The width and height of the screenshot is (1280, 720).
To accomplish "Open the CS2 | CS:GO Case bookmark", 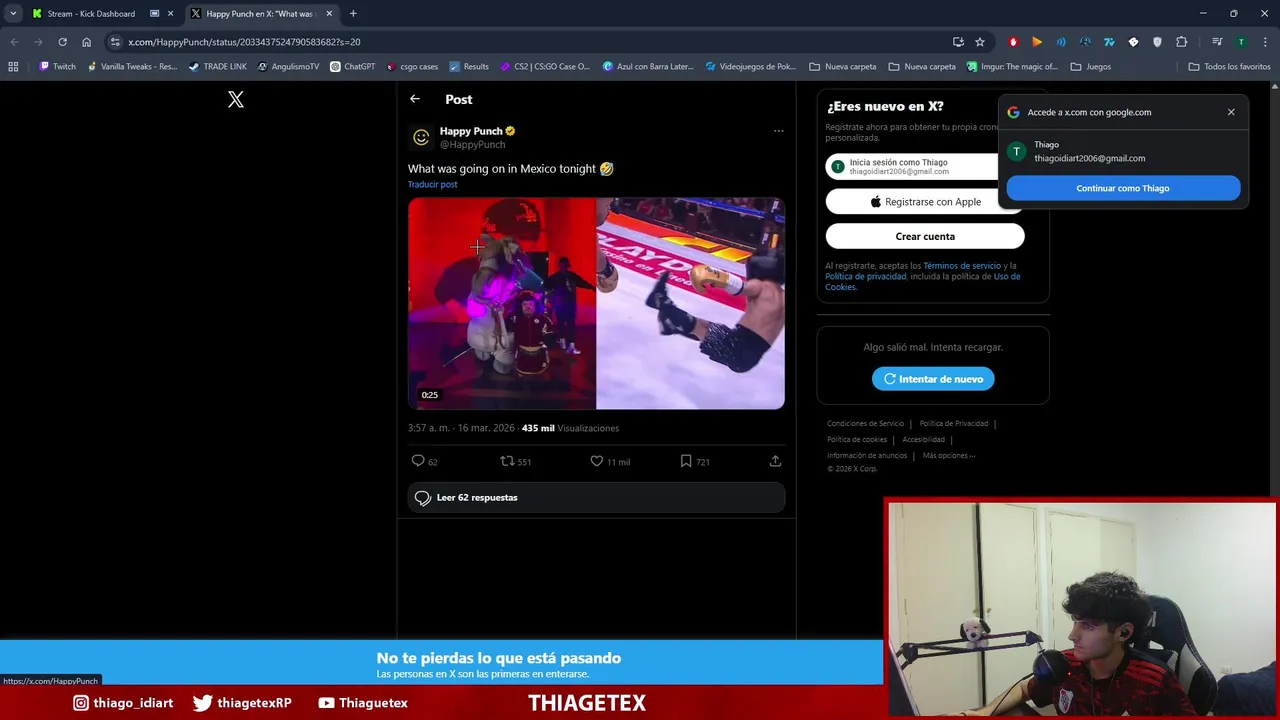I will [545, 67].
